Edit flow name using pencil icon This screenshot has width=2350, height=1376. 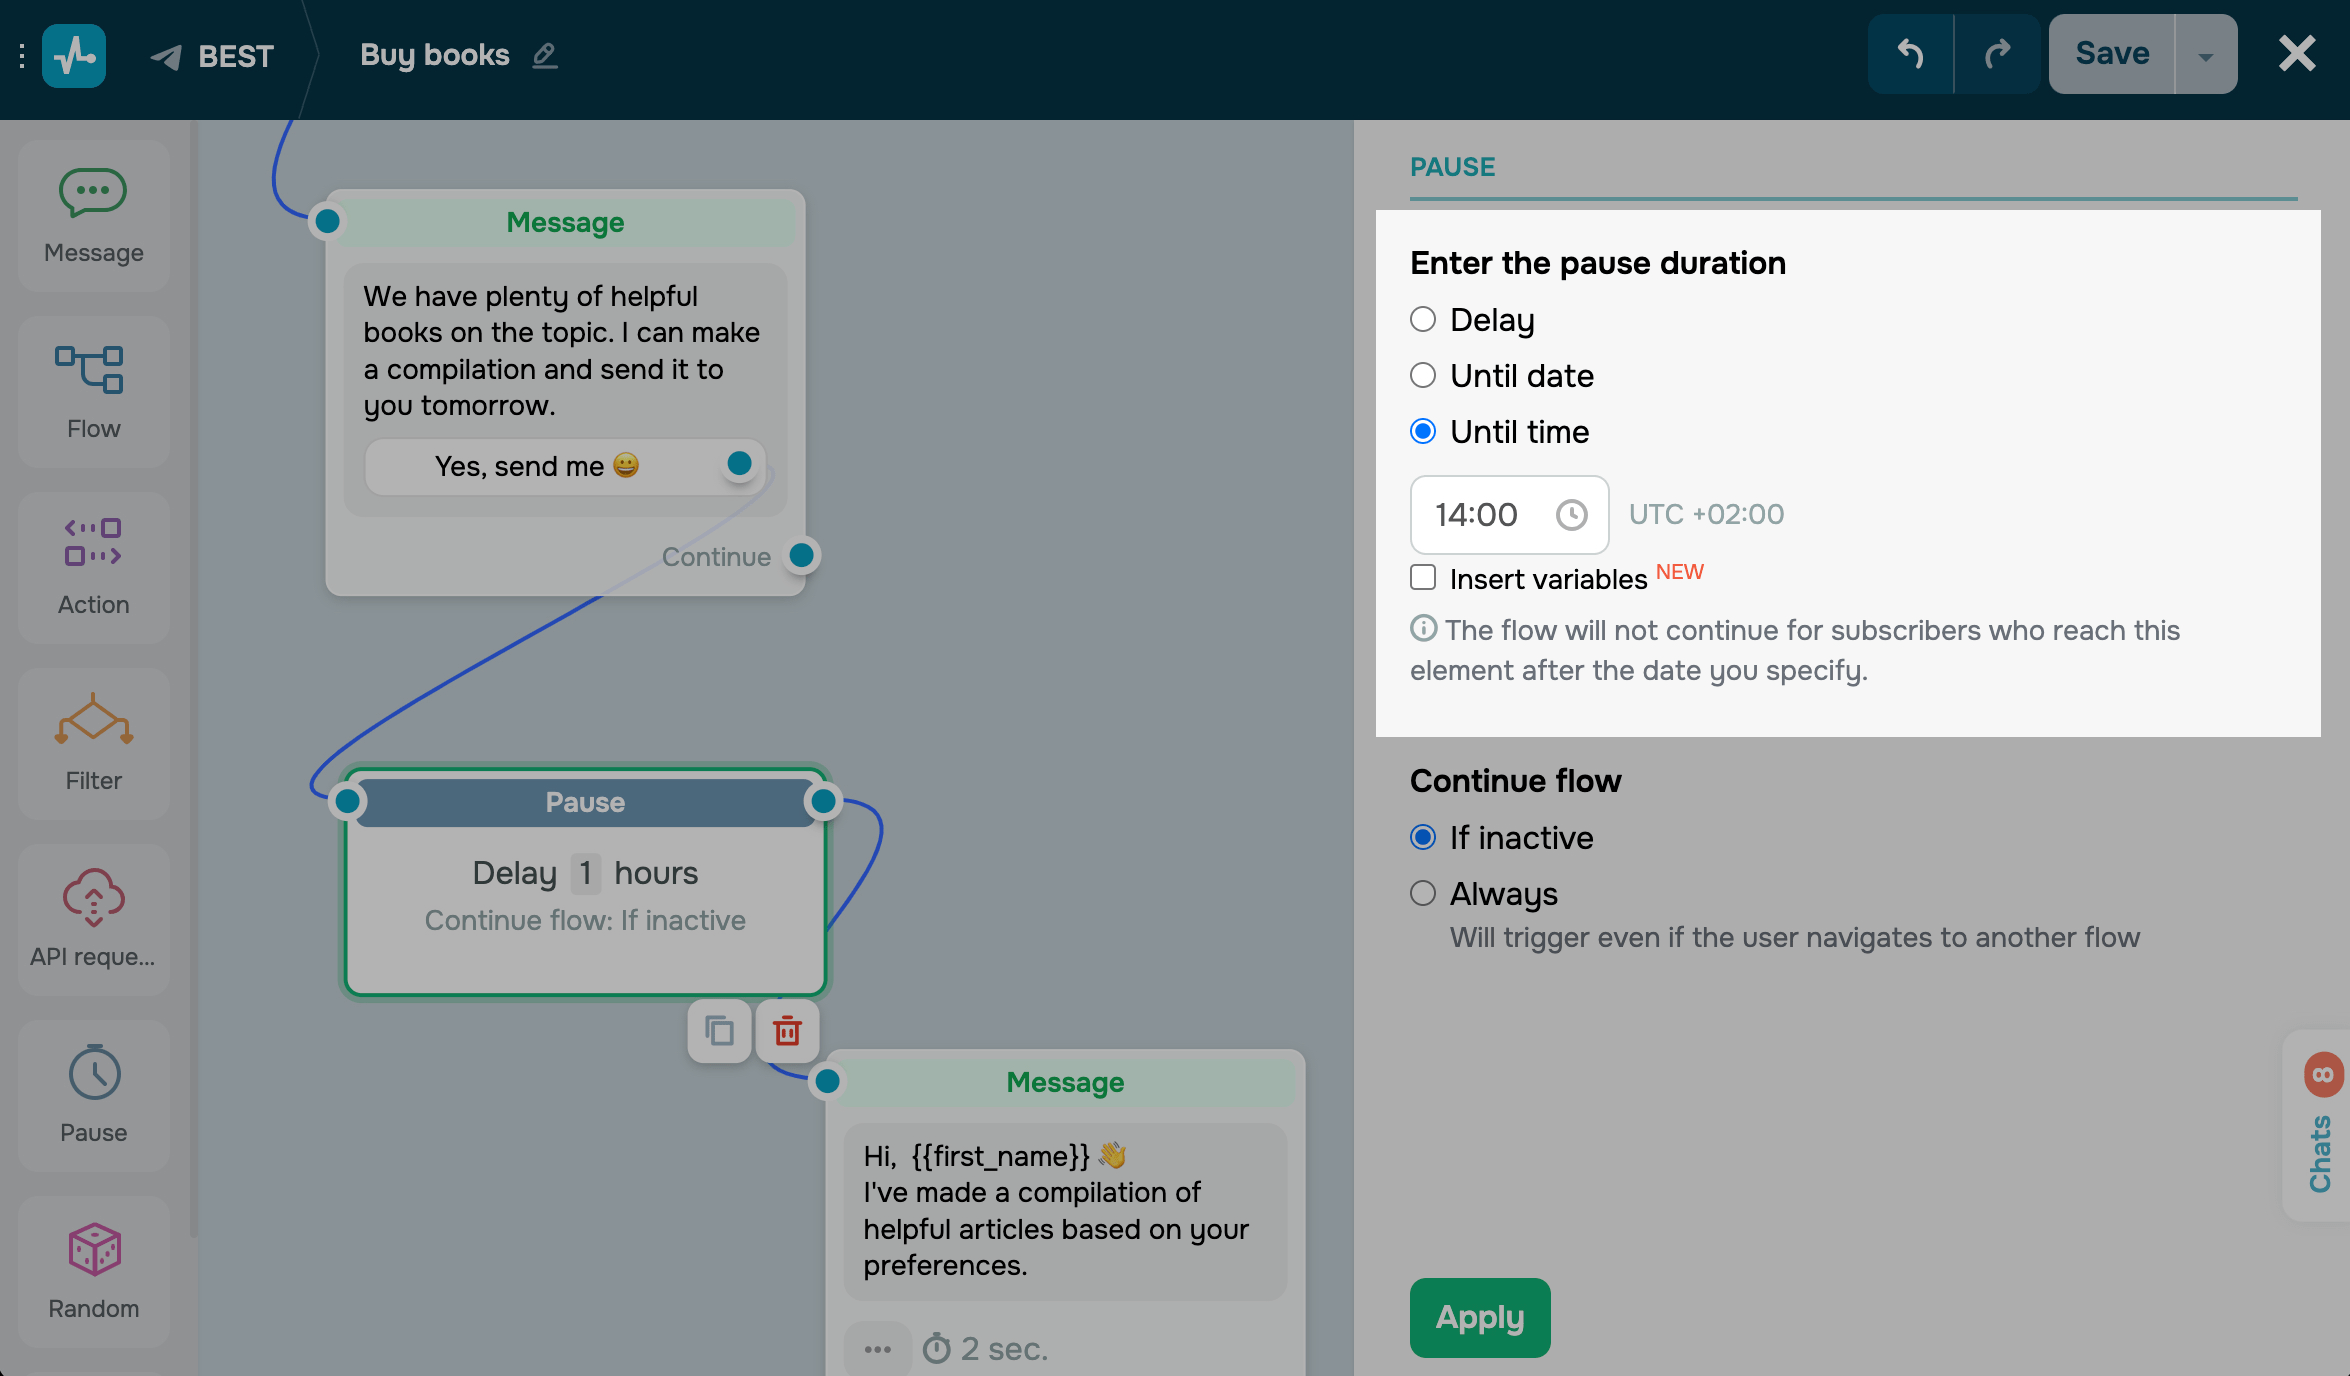click(545, 55)
